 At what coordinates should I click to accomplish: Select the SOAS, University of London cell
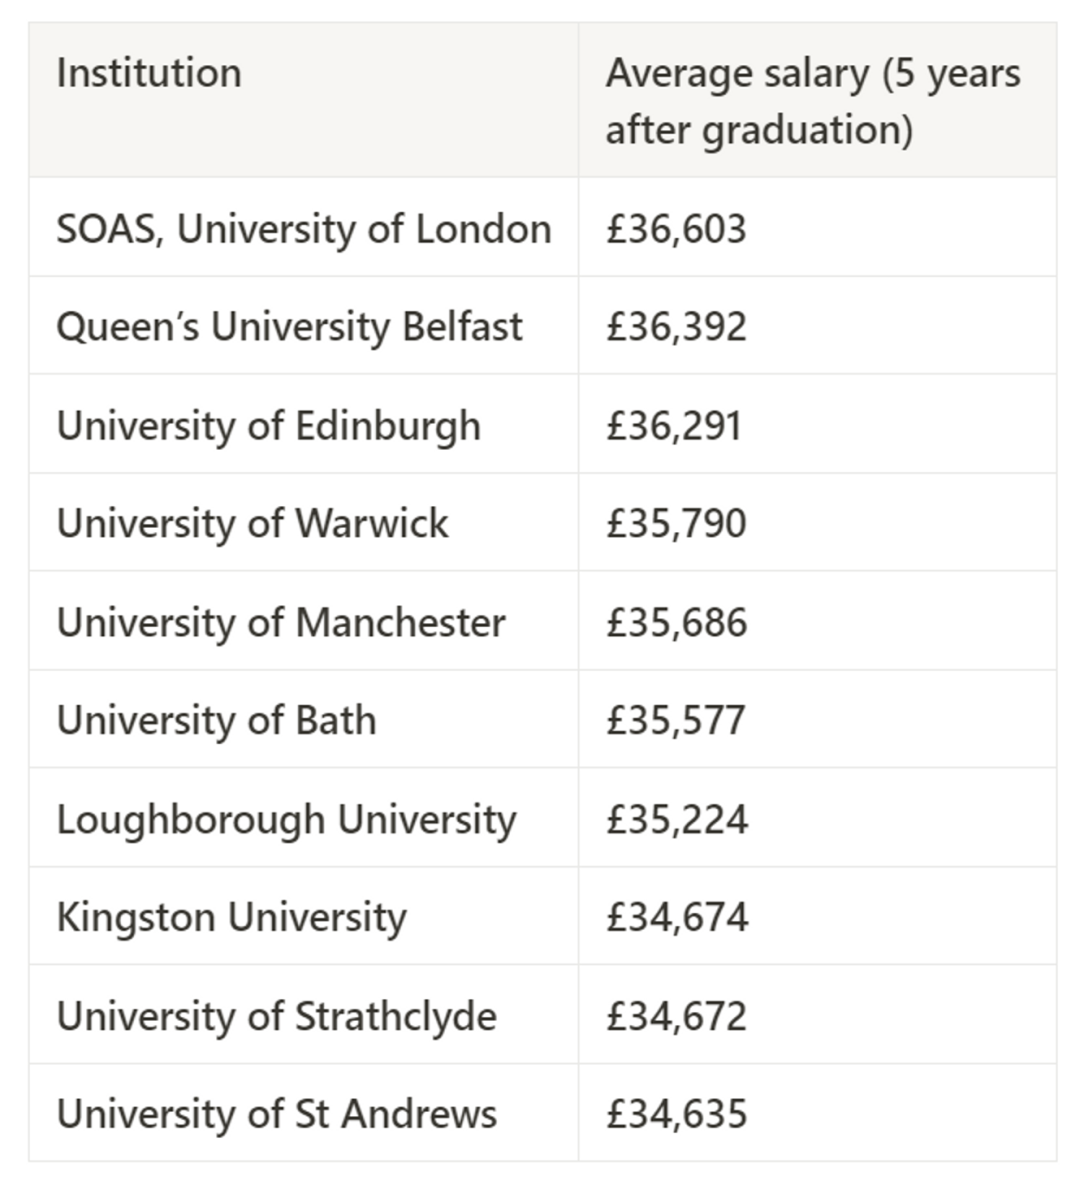[304, 228]
